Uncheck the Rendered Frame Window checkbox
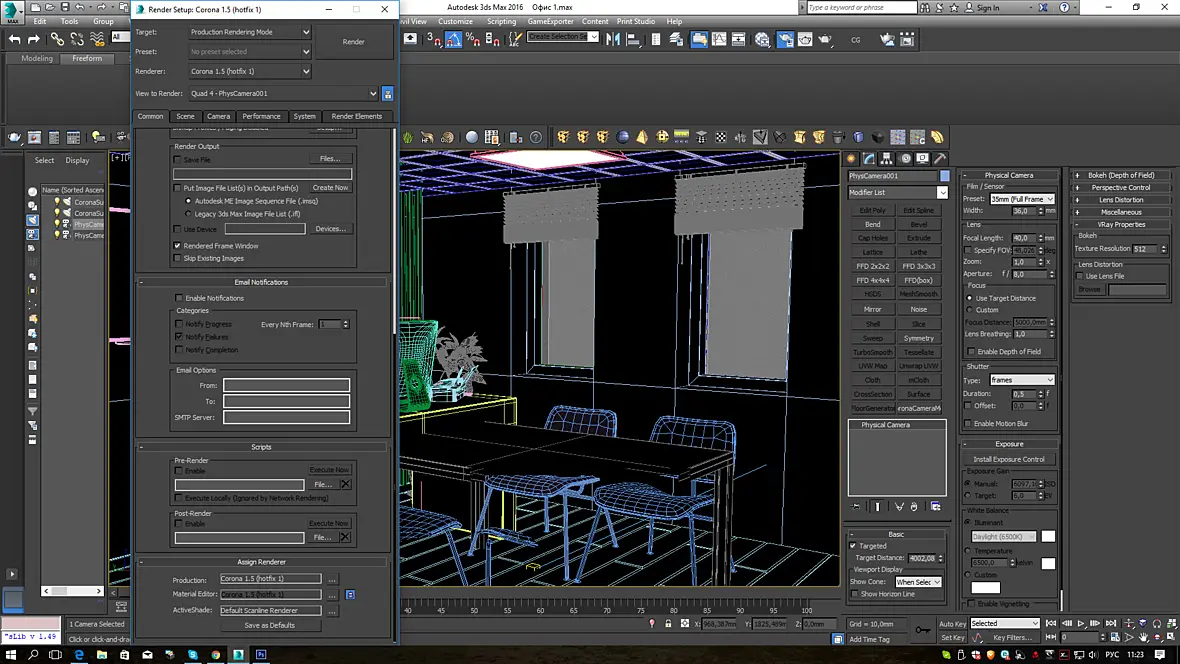 (x=178, y=245)
